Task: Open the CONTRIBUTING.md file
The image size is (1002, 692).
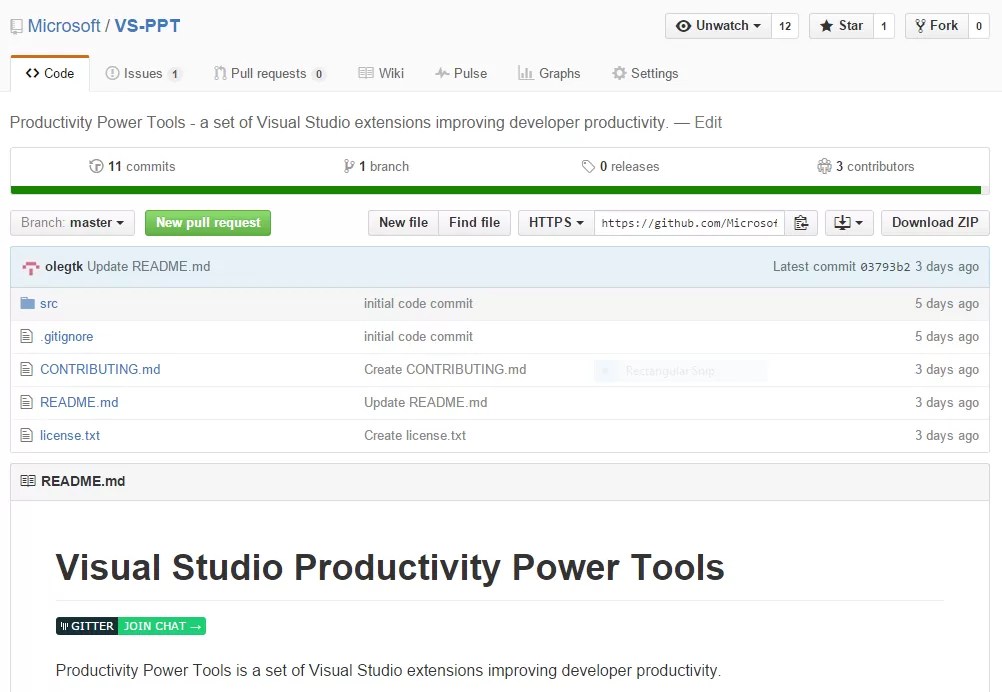Action: (100, 369)
